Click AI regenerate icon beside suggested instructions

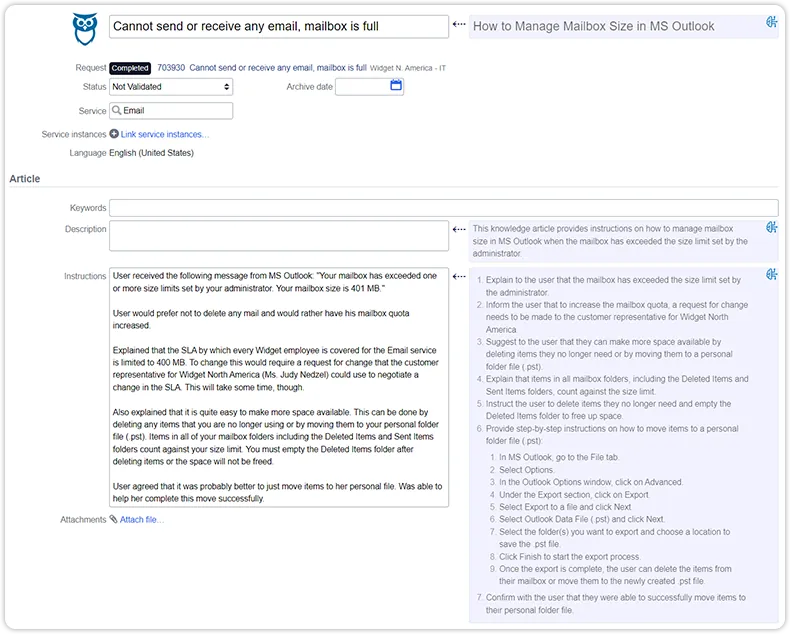coord(771,274)
